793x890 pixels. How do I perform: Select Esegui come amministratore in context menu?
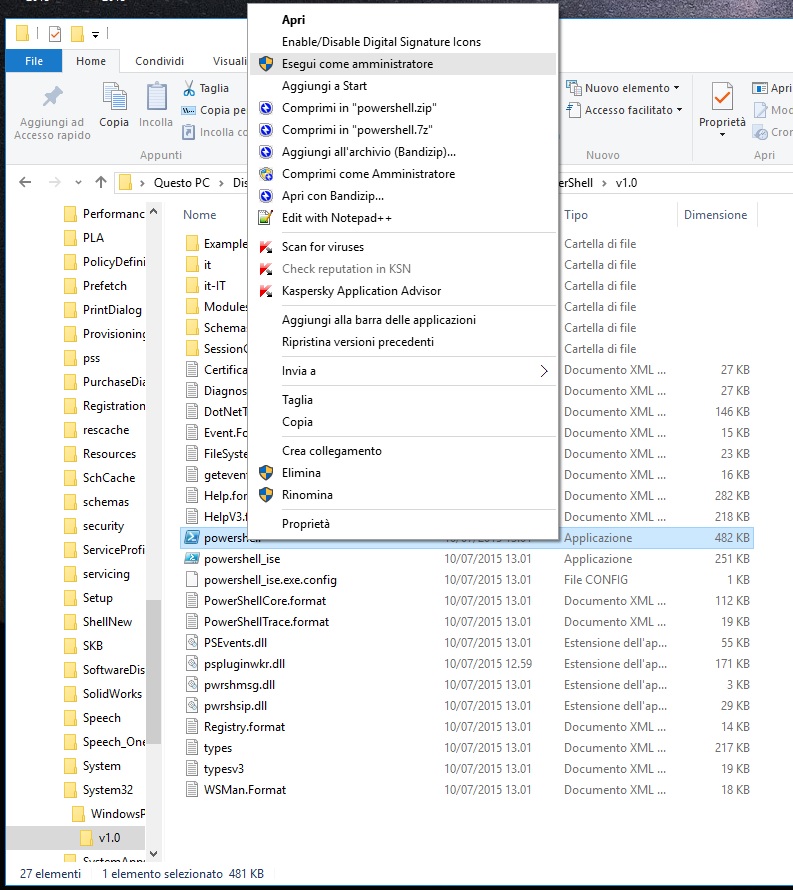tap(357, 64)
